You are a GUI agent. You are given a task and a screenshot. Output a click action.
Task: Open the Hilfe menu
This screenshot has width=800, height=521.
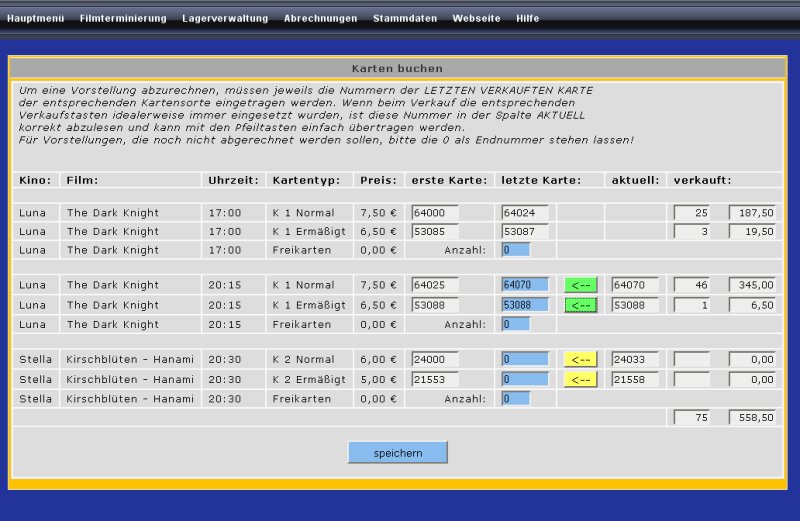click(528, 18)
